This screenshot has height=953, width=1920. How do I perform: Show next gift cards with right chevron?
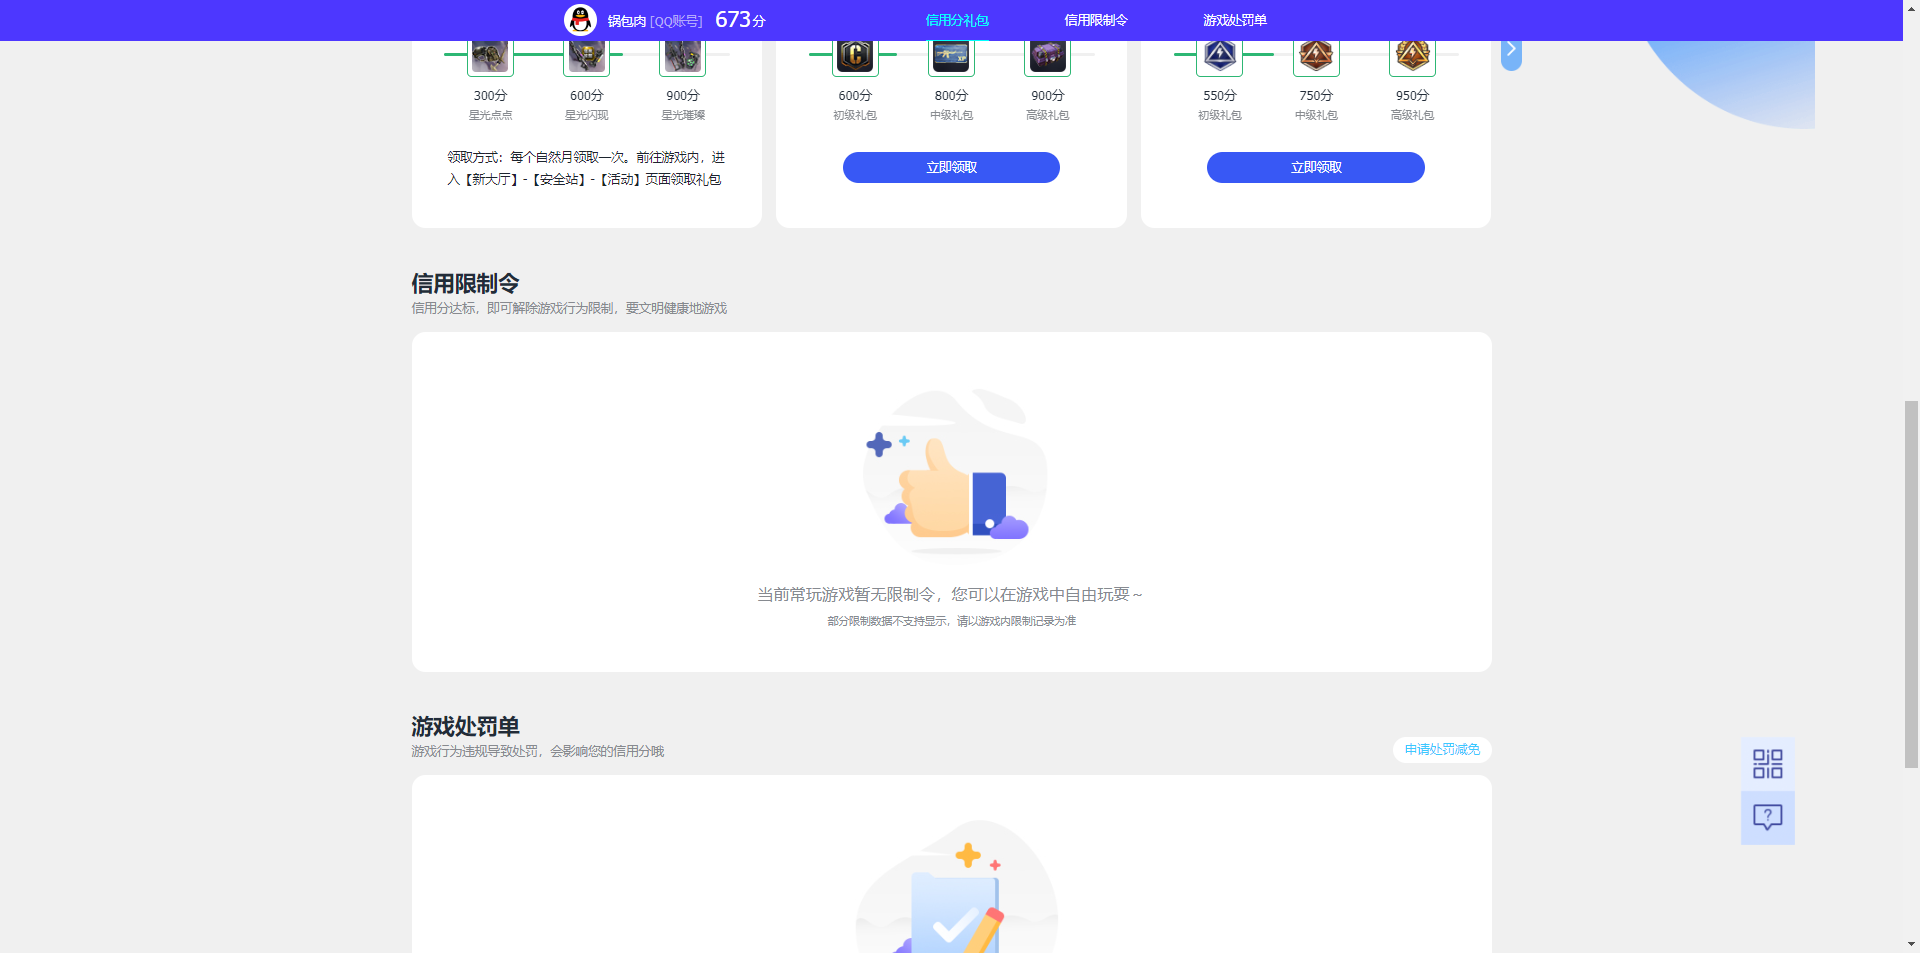1511,52
